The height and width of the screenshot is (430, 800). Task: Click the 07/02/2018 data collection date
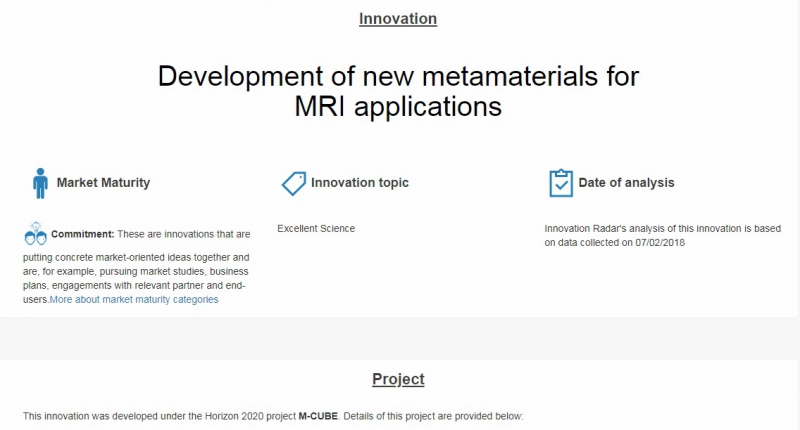tap(658, 242)
